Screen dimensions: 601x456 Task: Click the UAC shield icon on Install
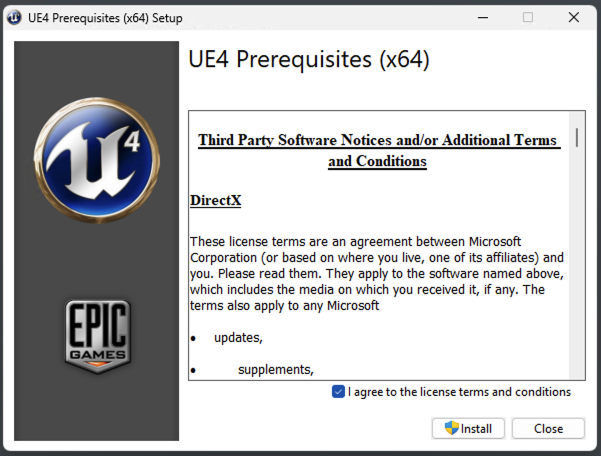[x=452, y=428]
